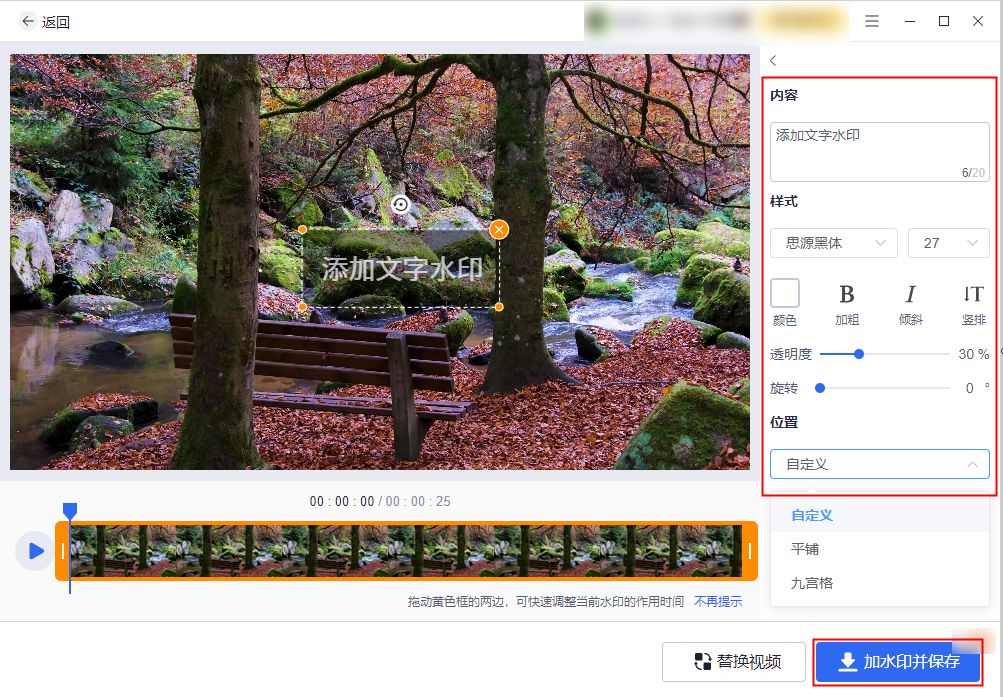
Task: Click the current time 00 : 00 : 00
Action: [342, 501]
